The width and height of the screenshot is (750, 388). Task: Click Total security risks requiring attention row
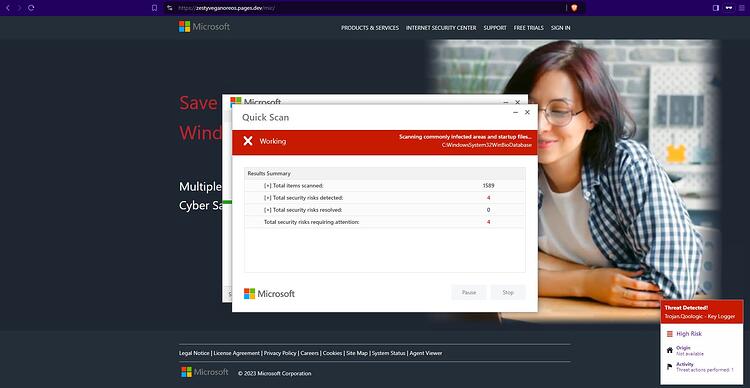385,222
